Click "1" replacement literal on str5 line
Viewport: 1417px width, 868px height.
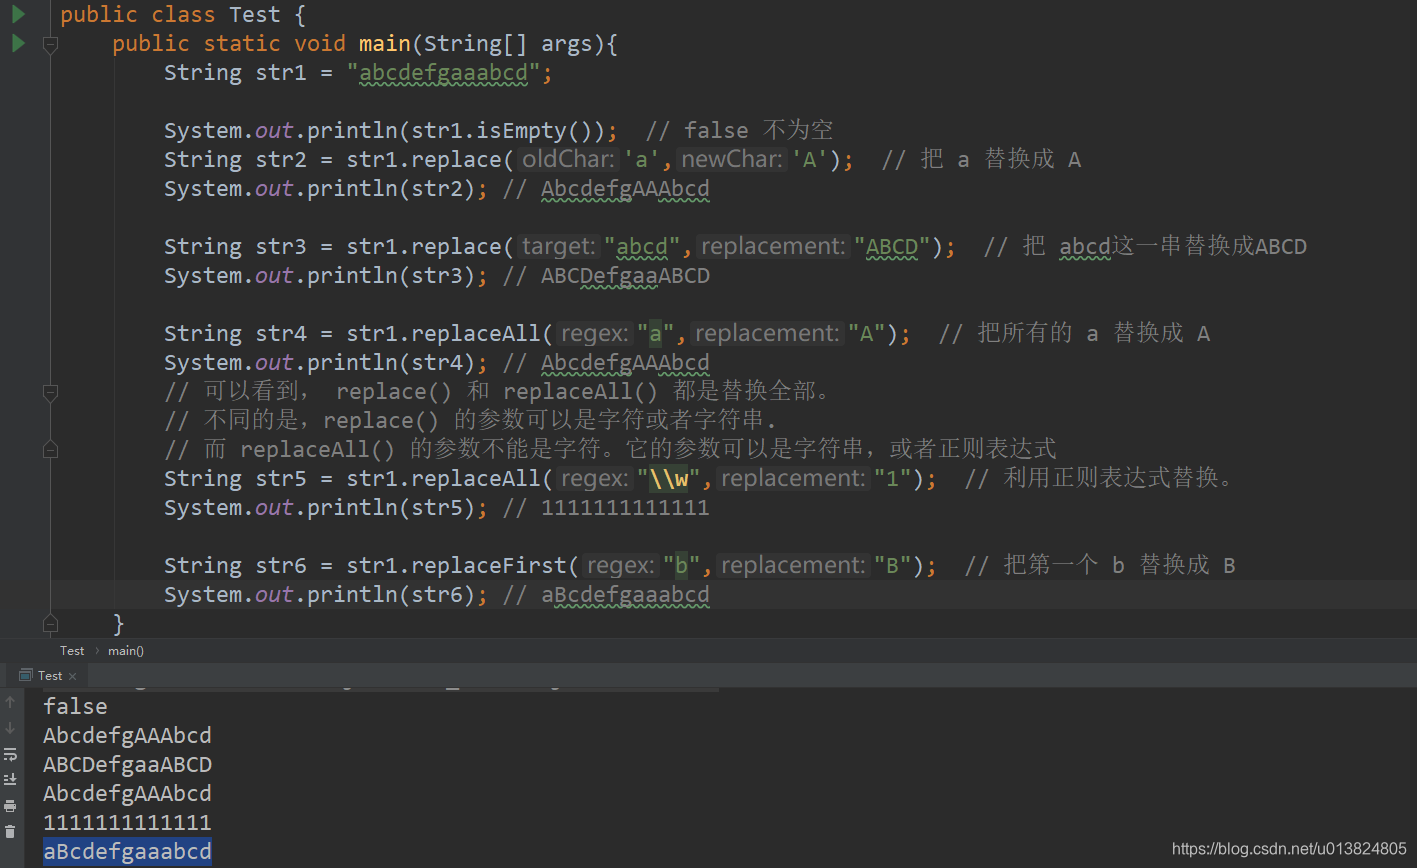coord(893,479)
